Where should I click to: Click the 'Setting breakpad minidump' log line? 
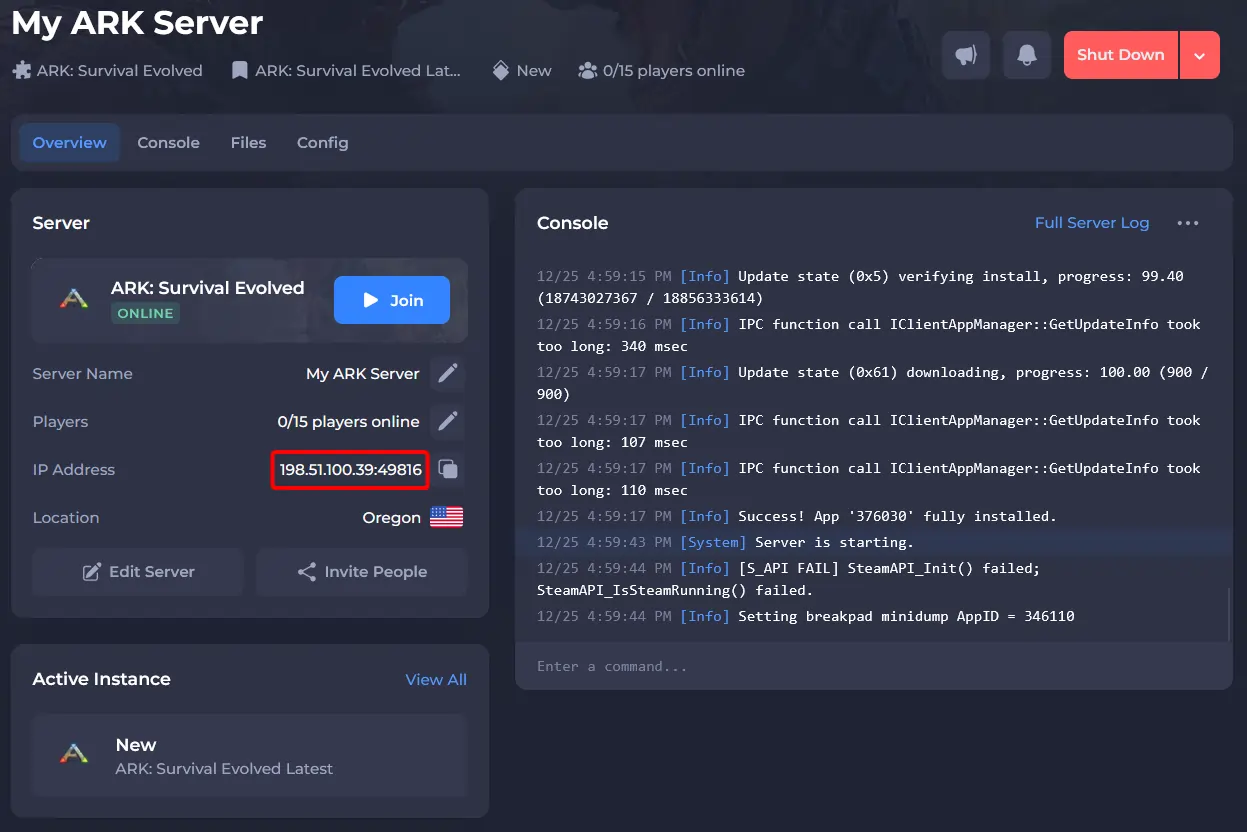click(x=806, y=616)
